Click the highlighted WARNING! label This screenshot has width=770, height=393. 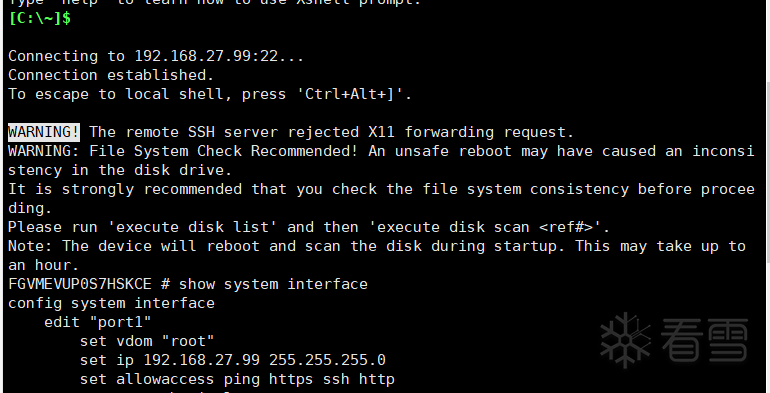(x=44, y=132)
